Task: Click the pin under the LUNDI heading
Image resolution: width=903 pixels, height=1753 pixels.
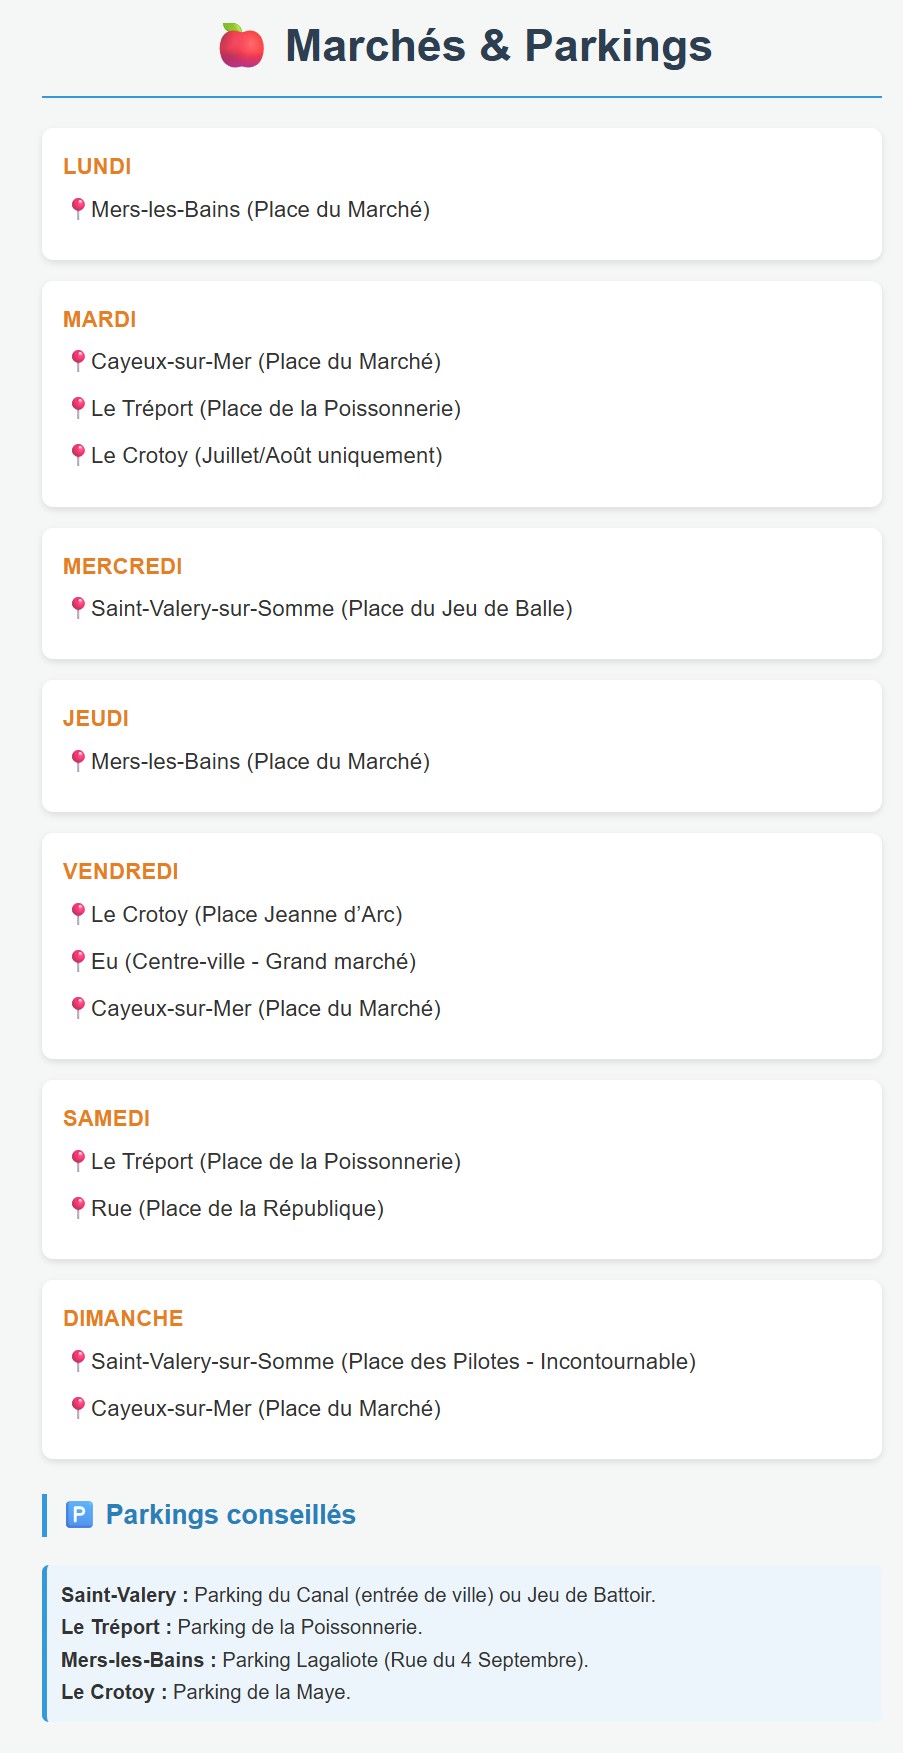Action: click(78, 209)
